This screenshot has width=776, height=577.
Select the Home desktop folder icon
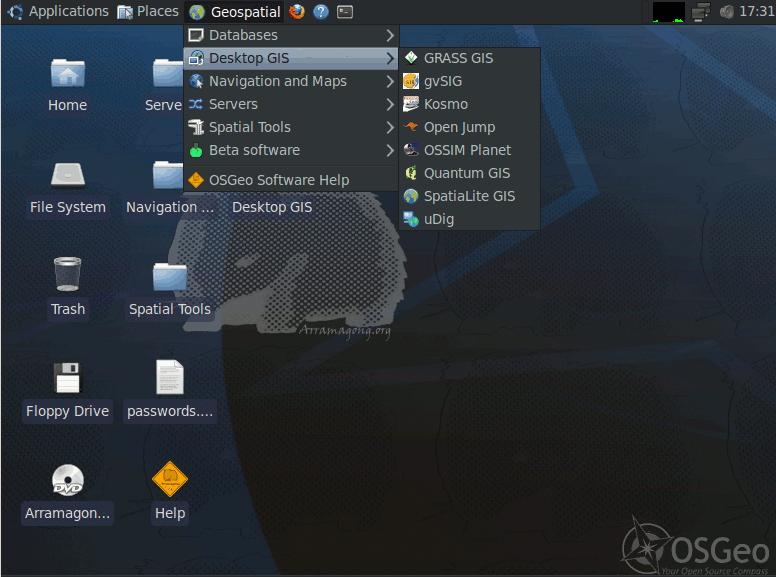click(68, 74)
